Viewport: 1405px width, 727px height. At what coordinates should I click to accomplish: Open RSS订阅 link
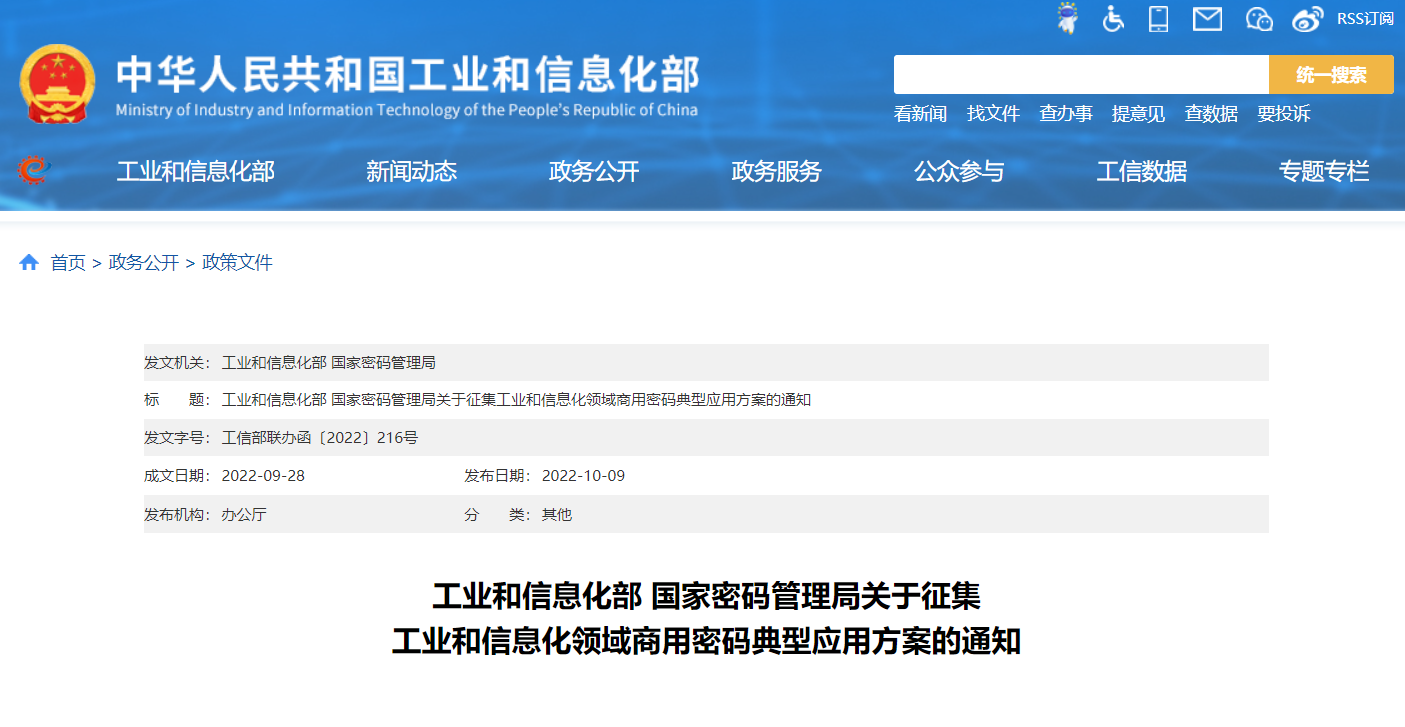(x=1365, y=18)
